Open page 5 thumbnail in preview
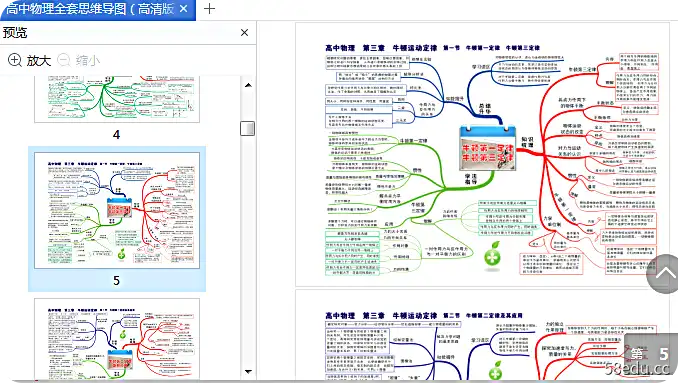The image size is (678, 383). (x=117, y=210)
